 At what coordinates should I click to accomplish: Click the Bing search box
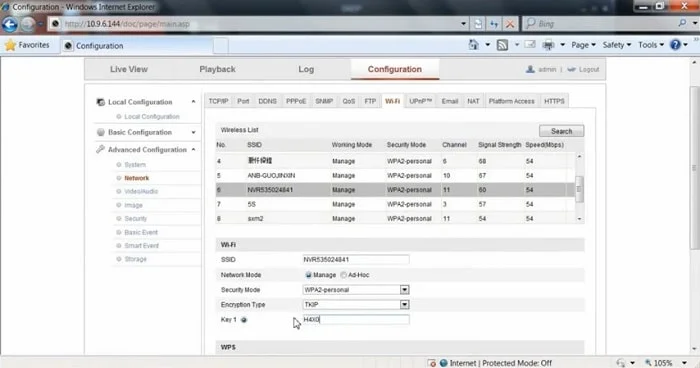pyautogui.click(x=600, y=24)
